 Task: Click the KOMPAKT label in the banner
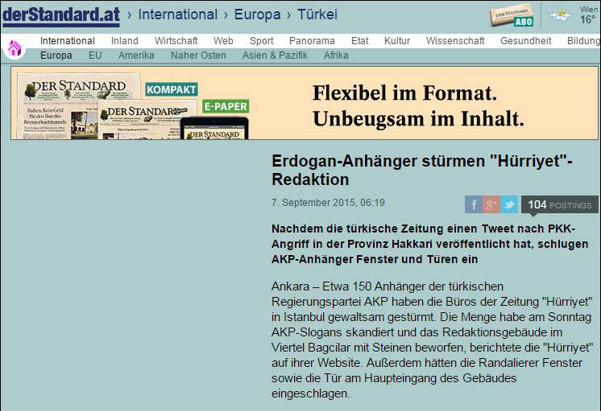[x=171, y=90]
